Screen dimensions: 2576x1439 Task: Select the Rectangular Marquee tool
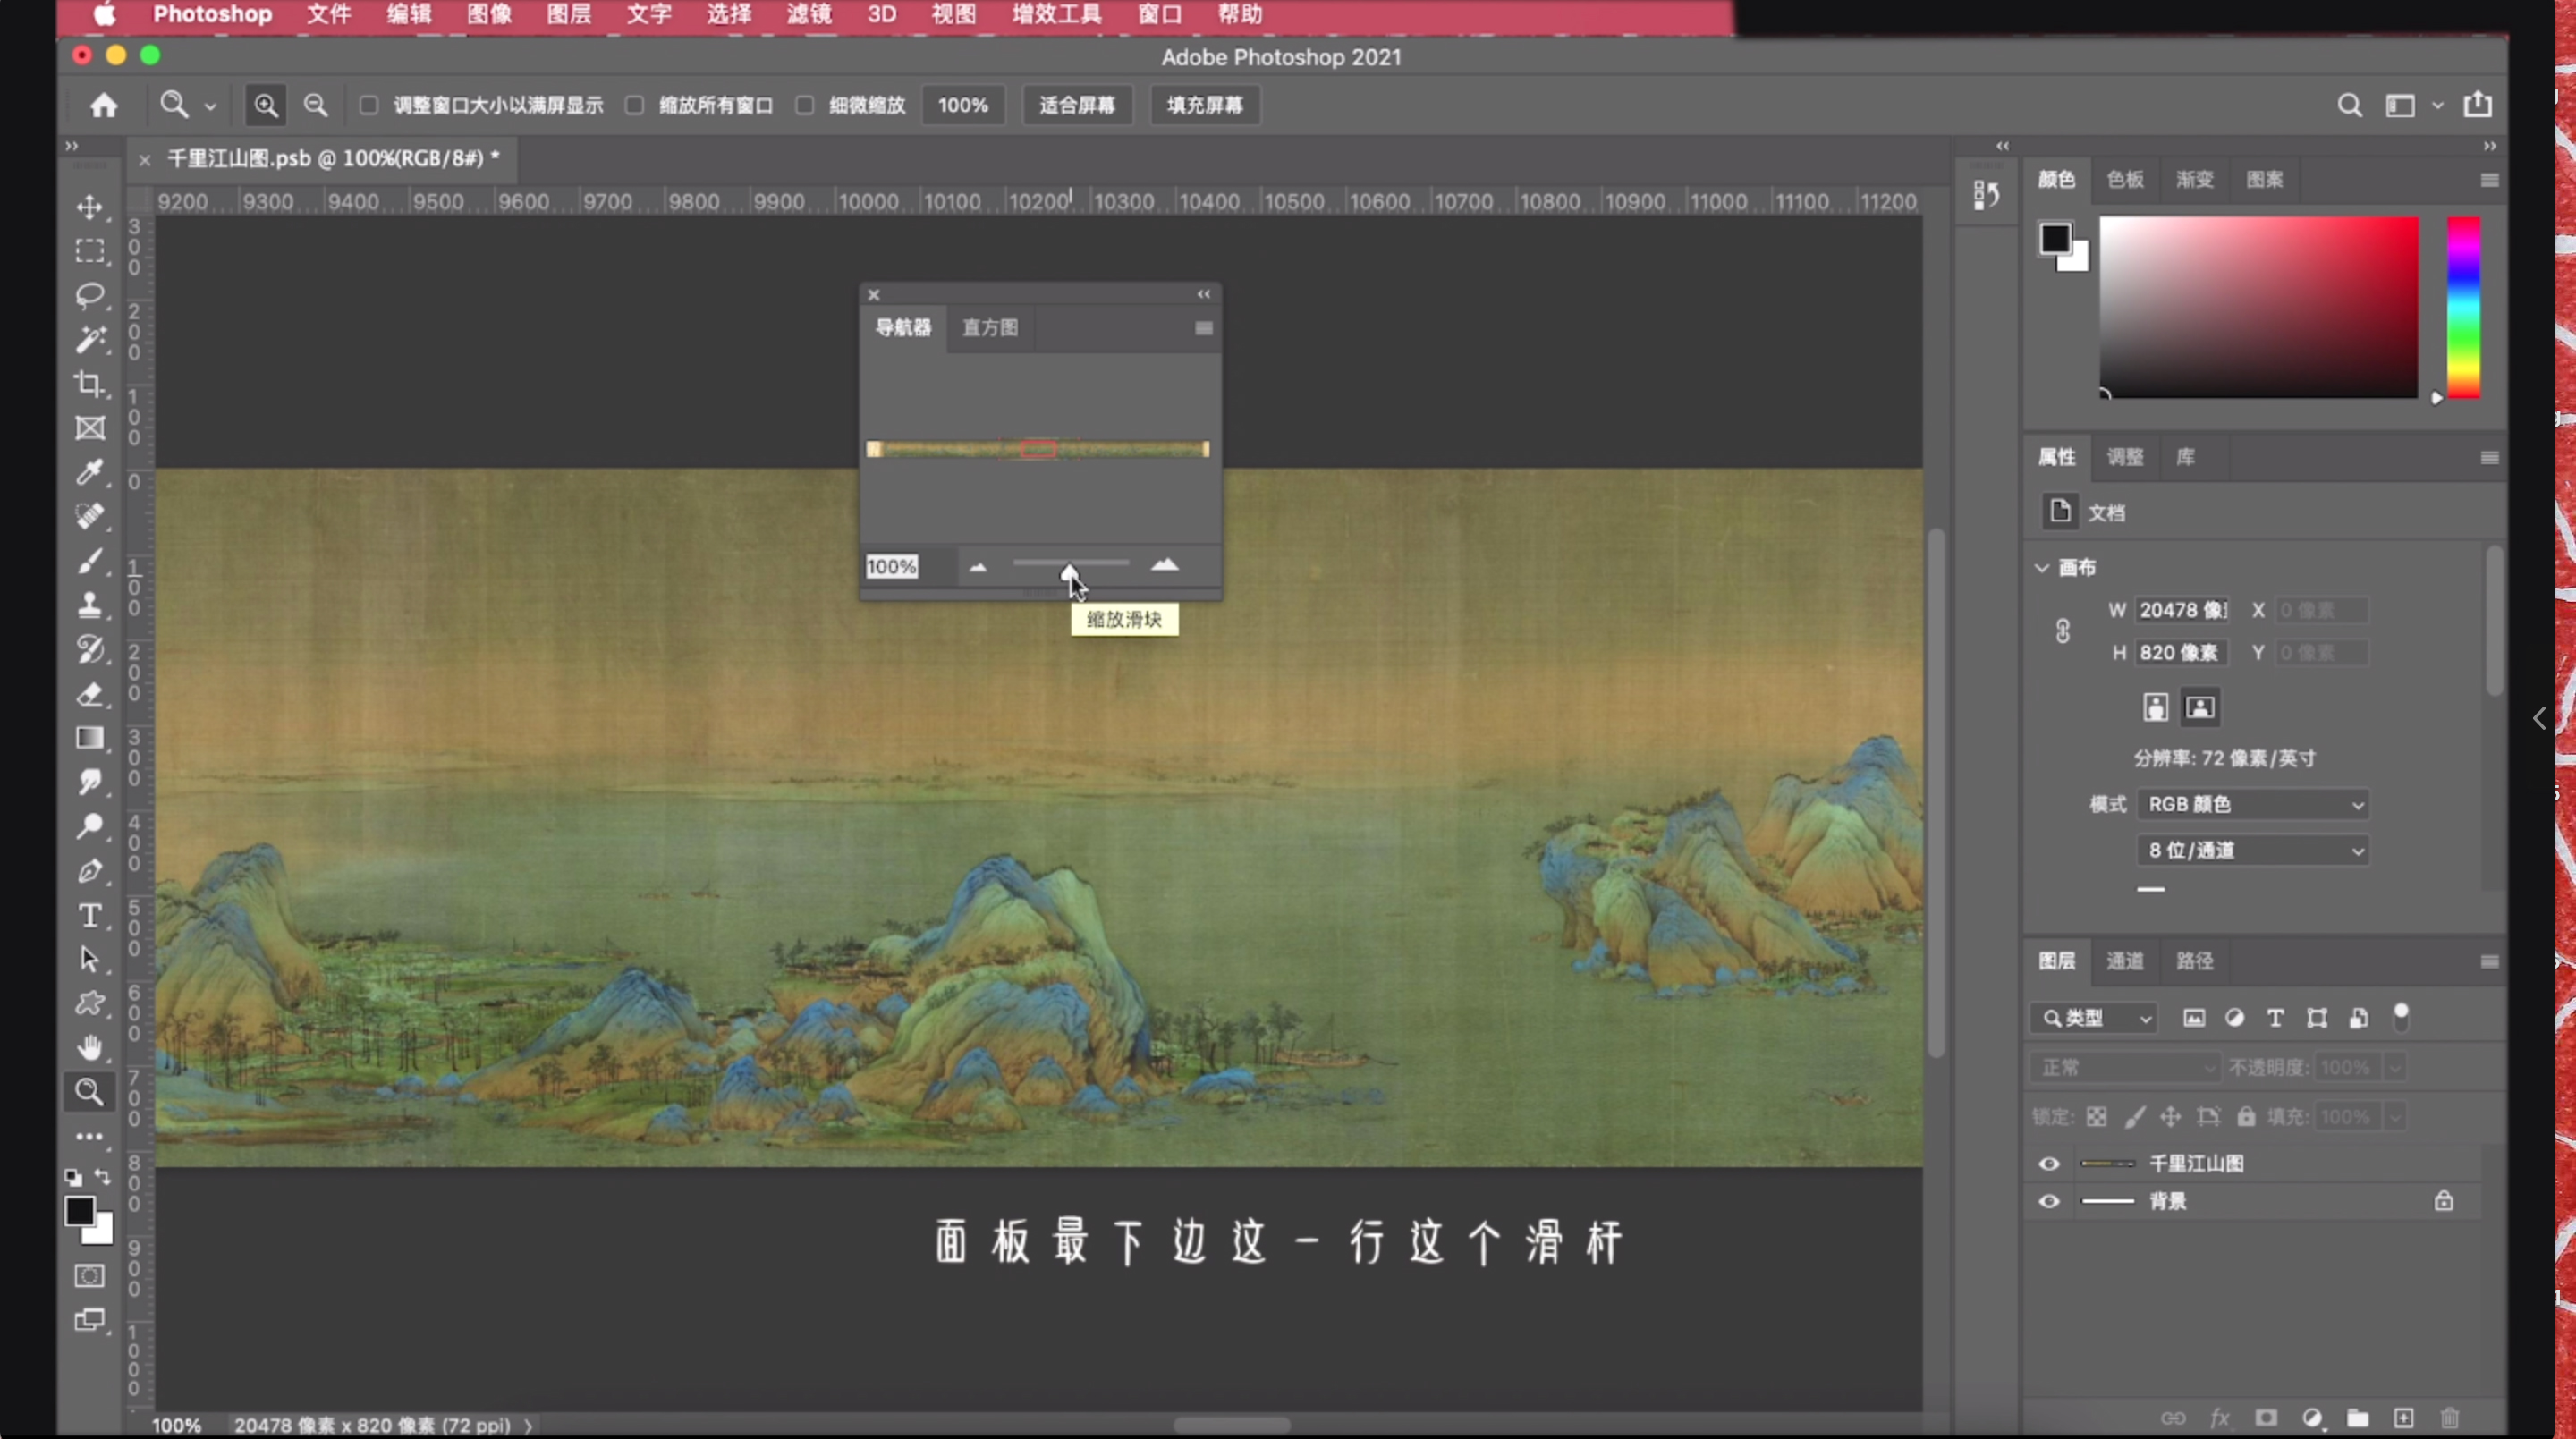tap(90, 251)
